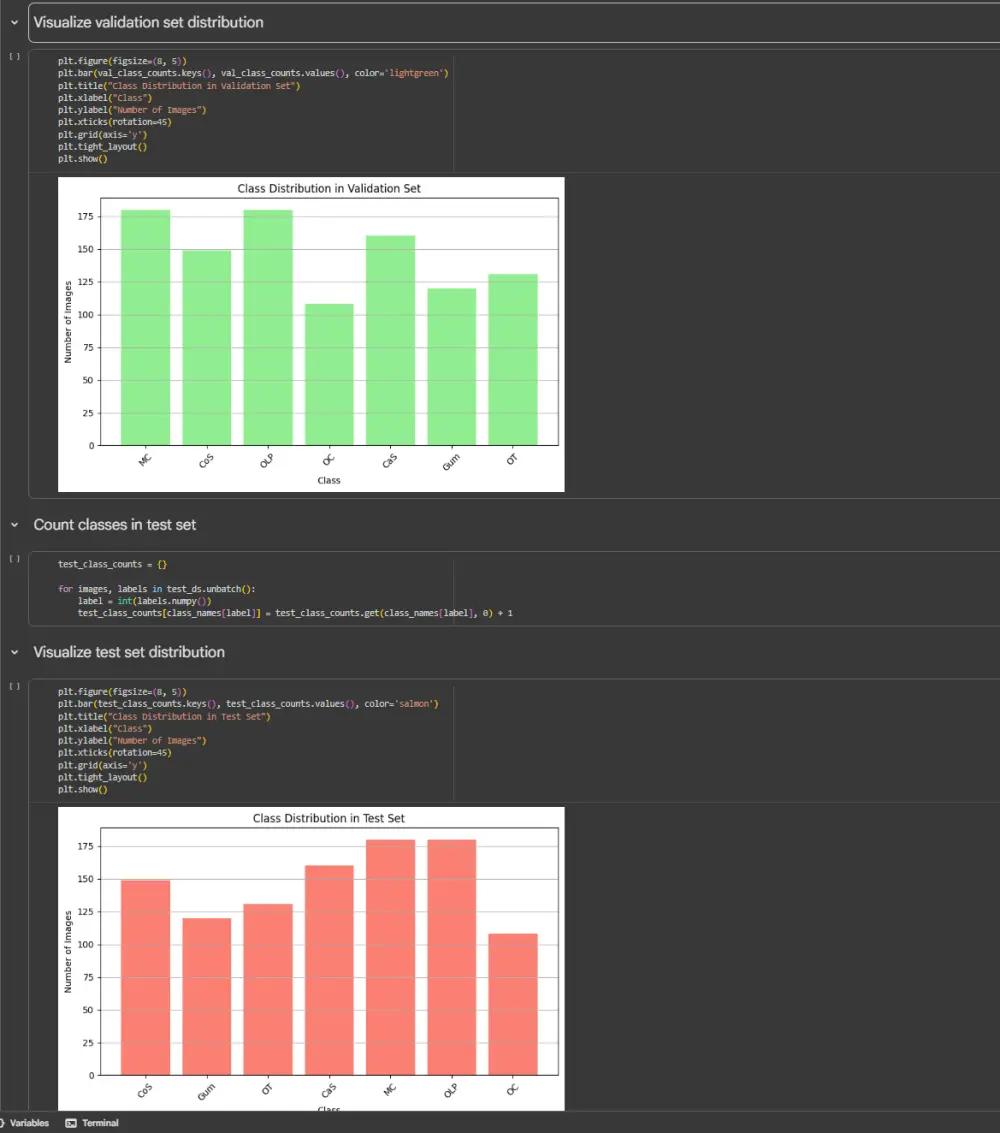Click the Class Distribution in Validation Set chart title
The width and height of the screenshot is (1000, 1133).
pyautogui.click(x=329, y=188)
